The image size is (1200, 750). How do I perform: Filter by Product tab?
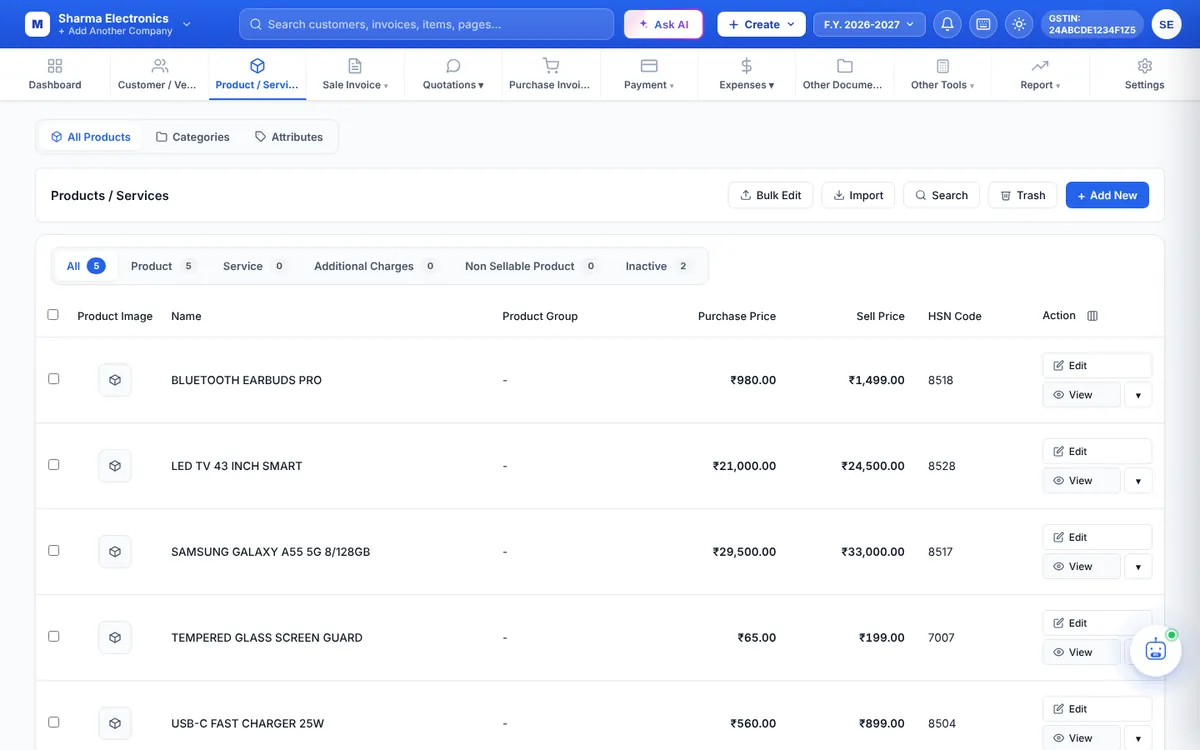point(163,266)
